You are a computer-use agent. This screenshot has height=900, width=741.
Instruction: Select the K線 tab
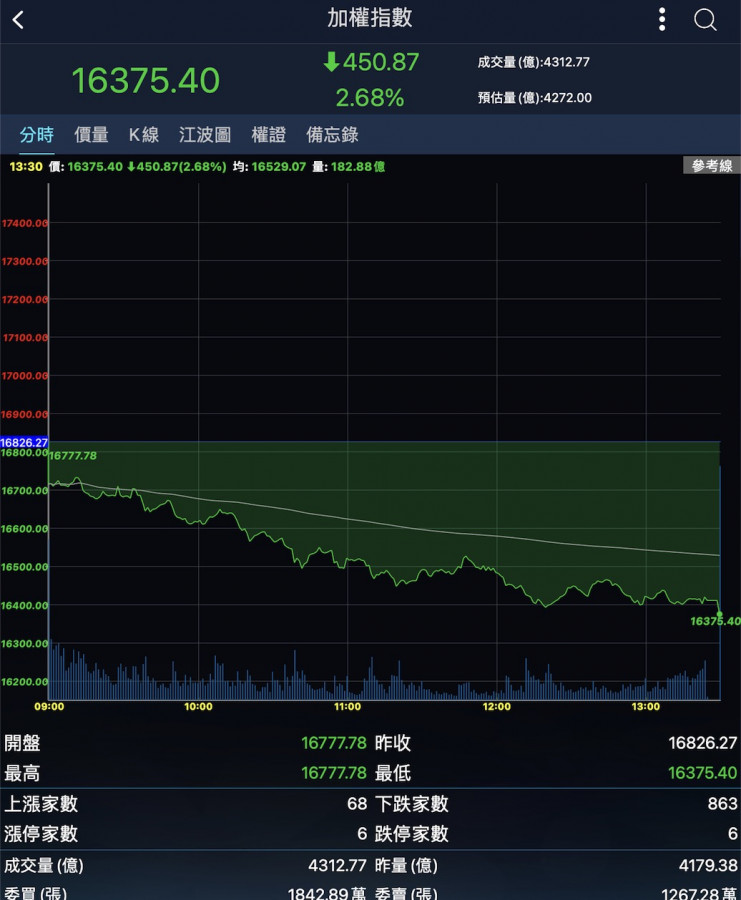[x=144, y=134]
